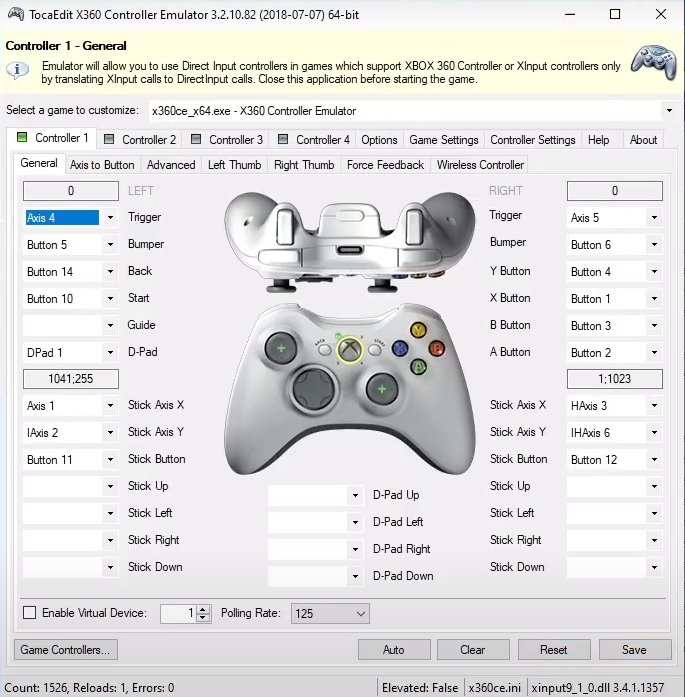Click the Clear button

[473, 649]
